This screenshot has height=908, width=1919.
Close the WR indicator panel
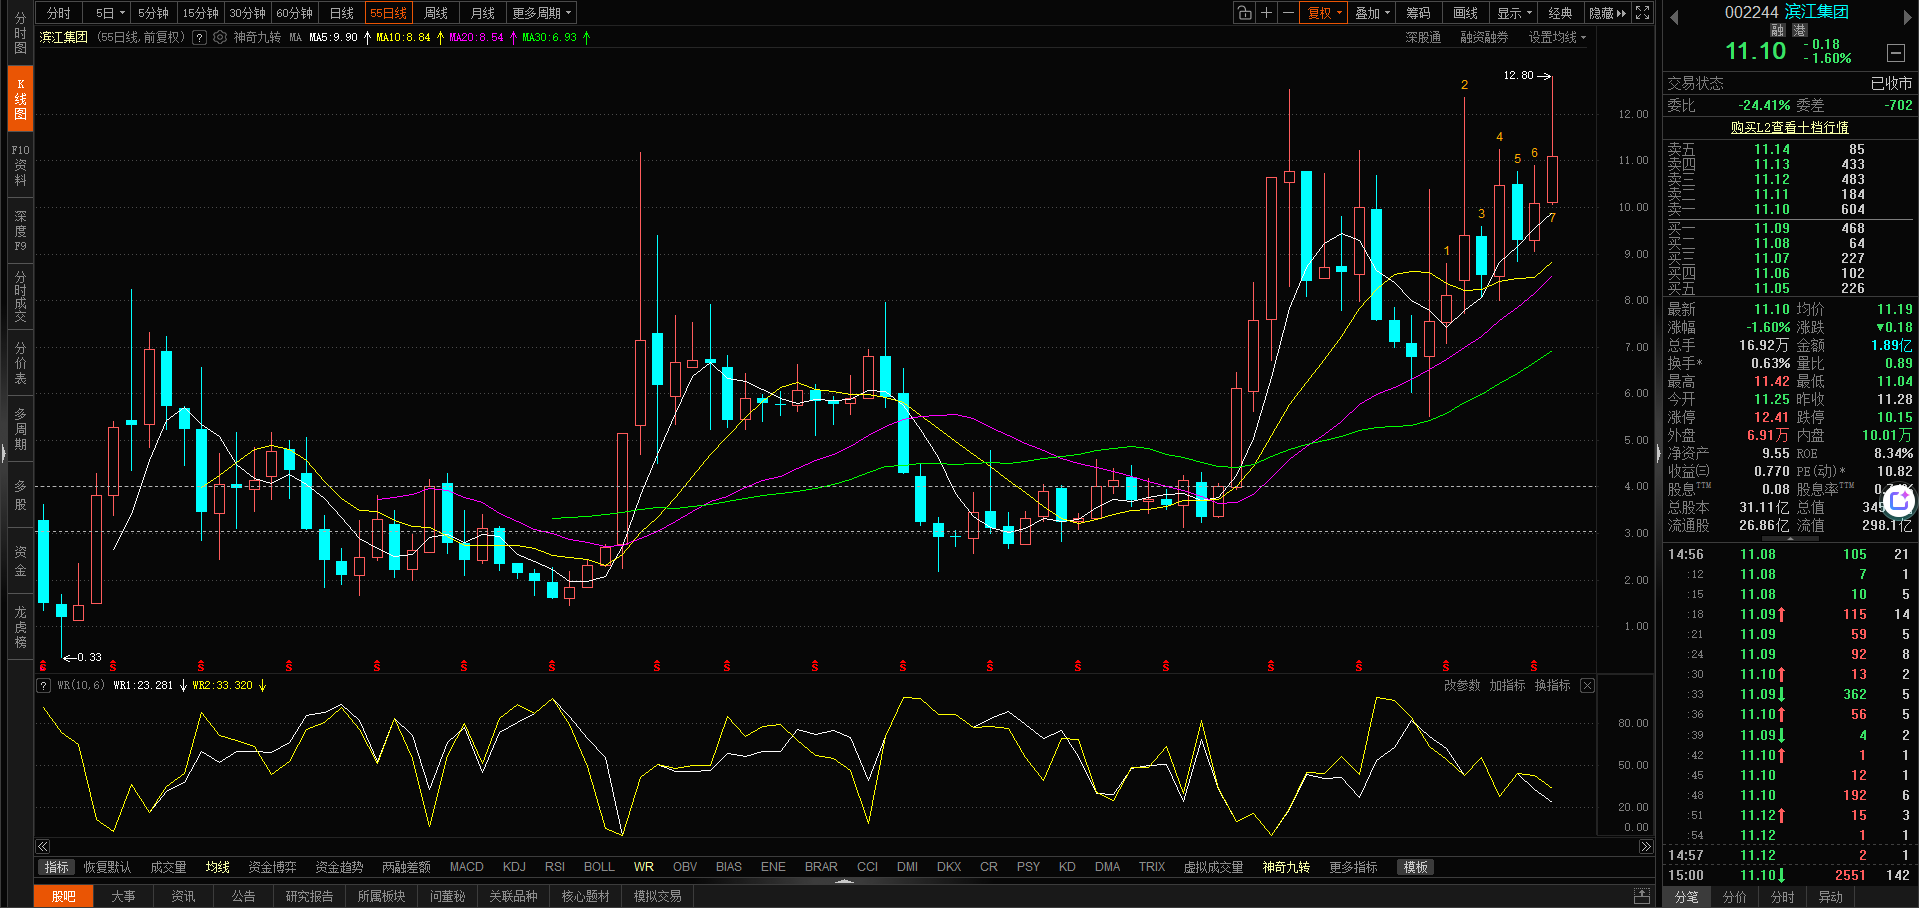point(1587,685)
